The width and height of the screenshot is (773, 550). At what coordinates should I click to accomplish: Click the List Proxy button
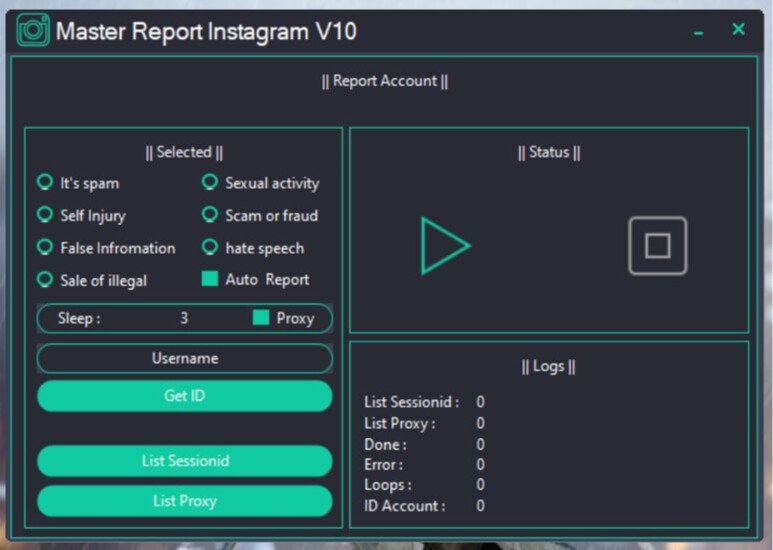[x=185, y=501]
